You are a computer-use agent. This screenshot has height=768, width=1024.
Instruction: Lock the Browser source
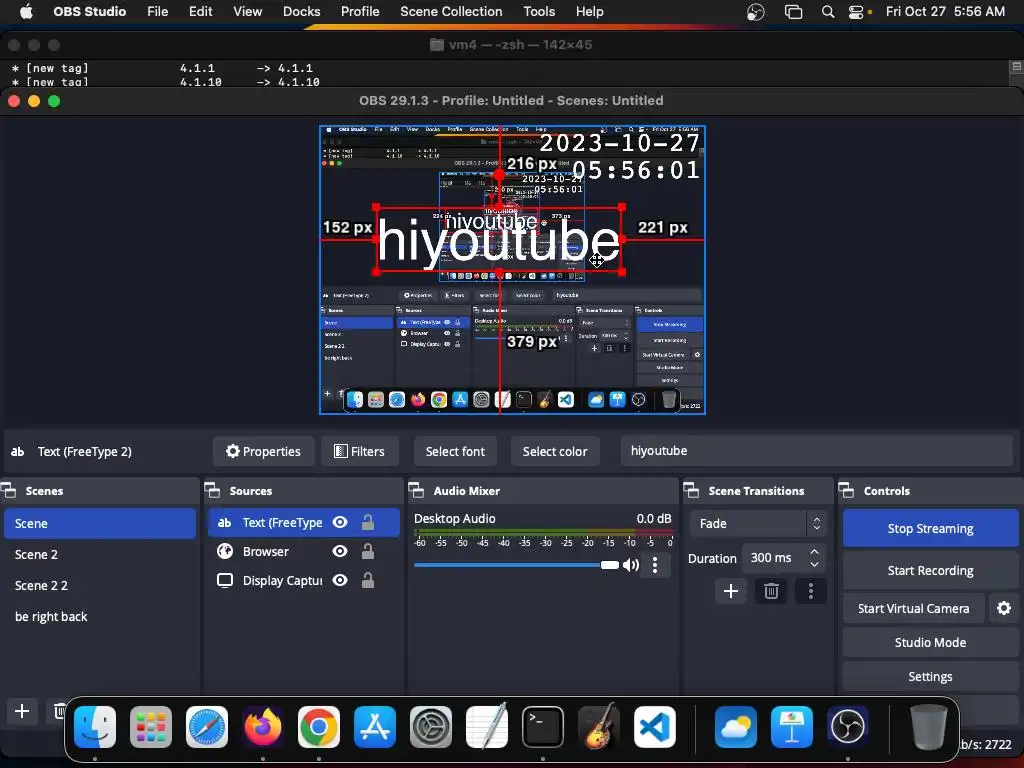click(368, 552)
